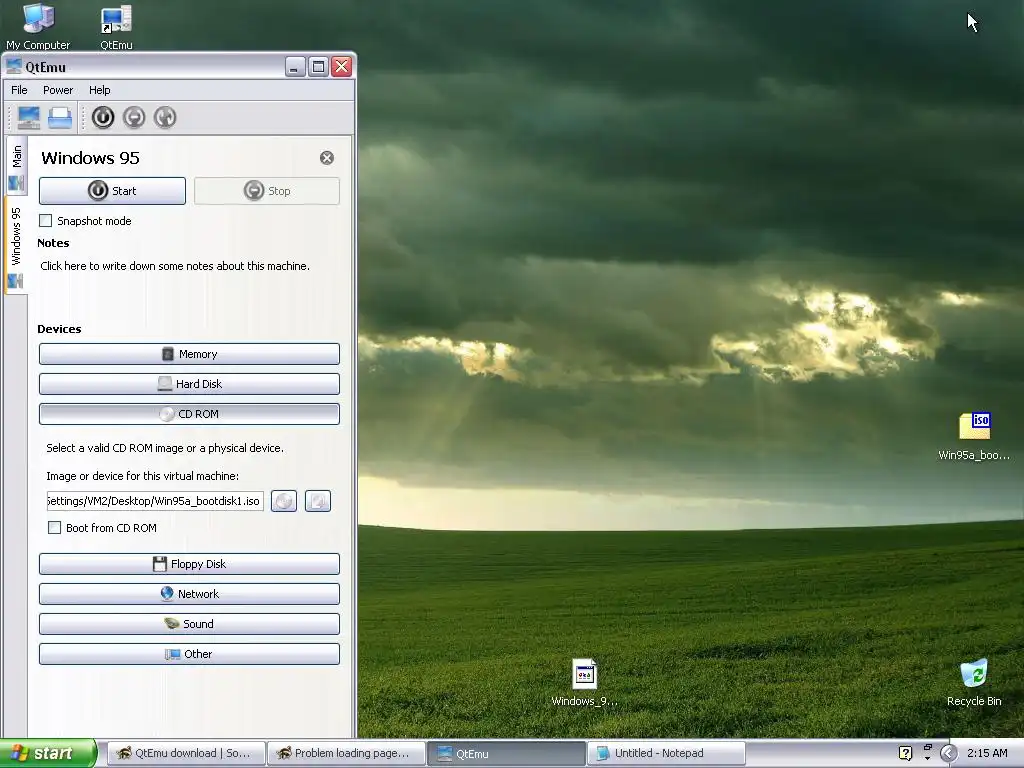Switch to Problem loading page taskbar window
Viewport: 1024px width, 768px height.
(346, 753)
